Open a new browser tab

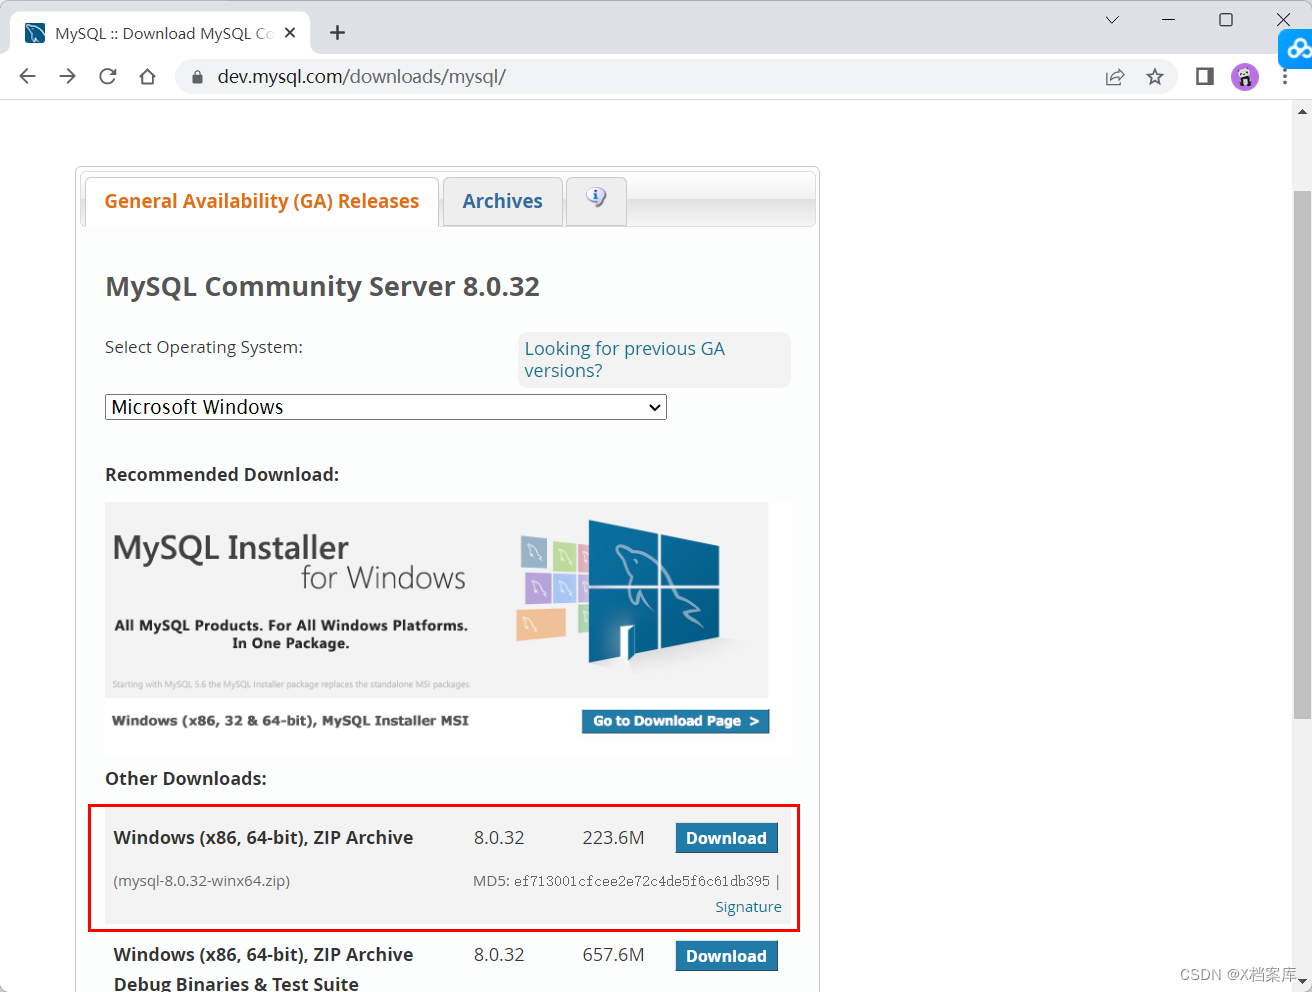click(338, 33)
